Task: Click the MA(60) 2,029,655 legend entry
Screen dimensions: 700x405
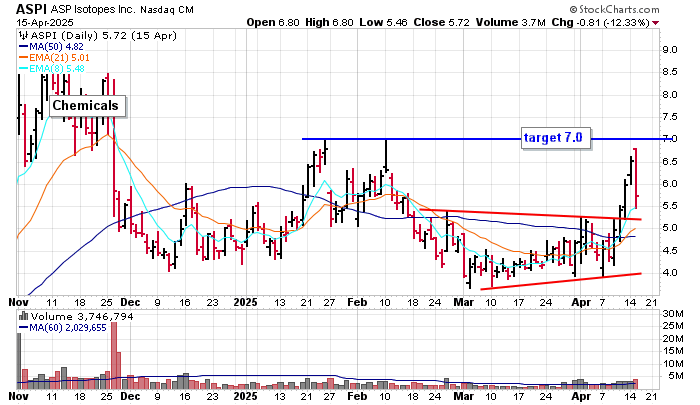Action: pyautogui.click(x=68, y=328)
